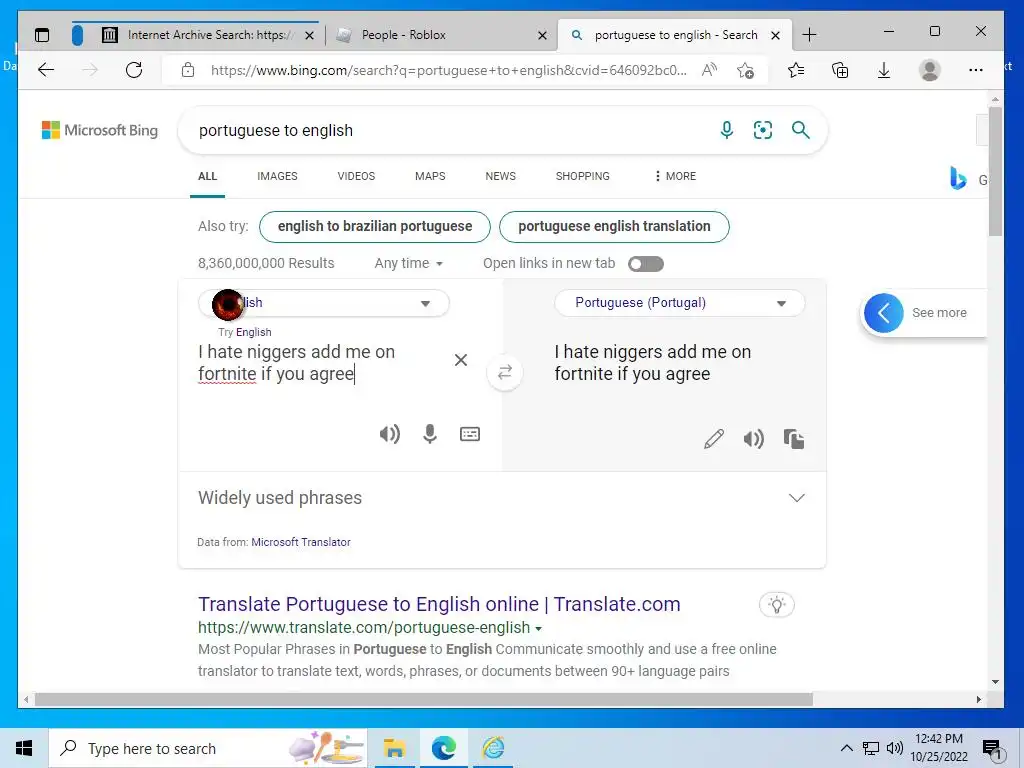1024x768 pixels.
Task: Try 'portuguese english translation' suggestion
Action: [x=614, y=227]
